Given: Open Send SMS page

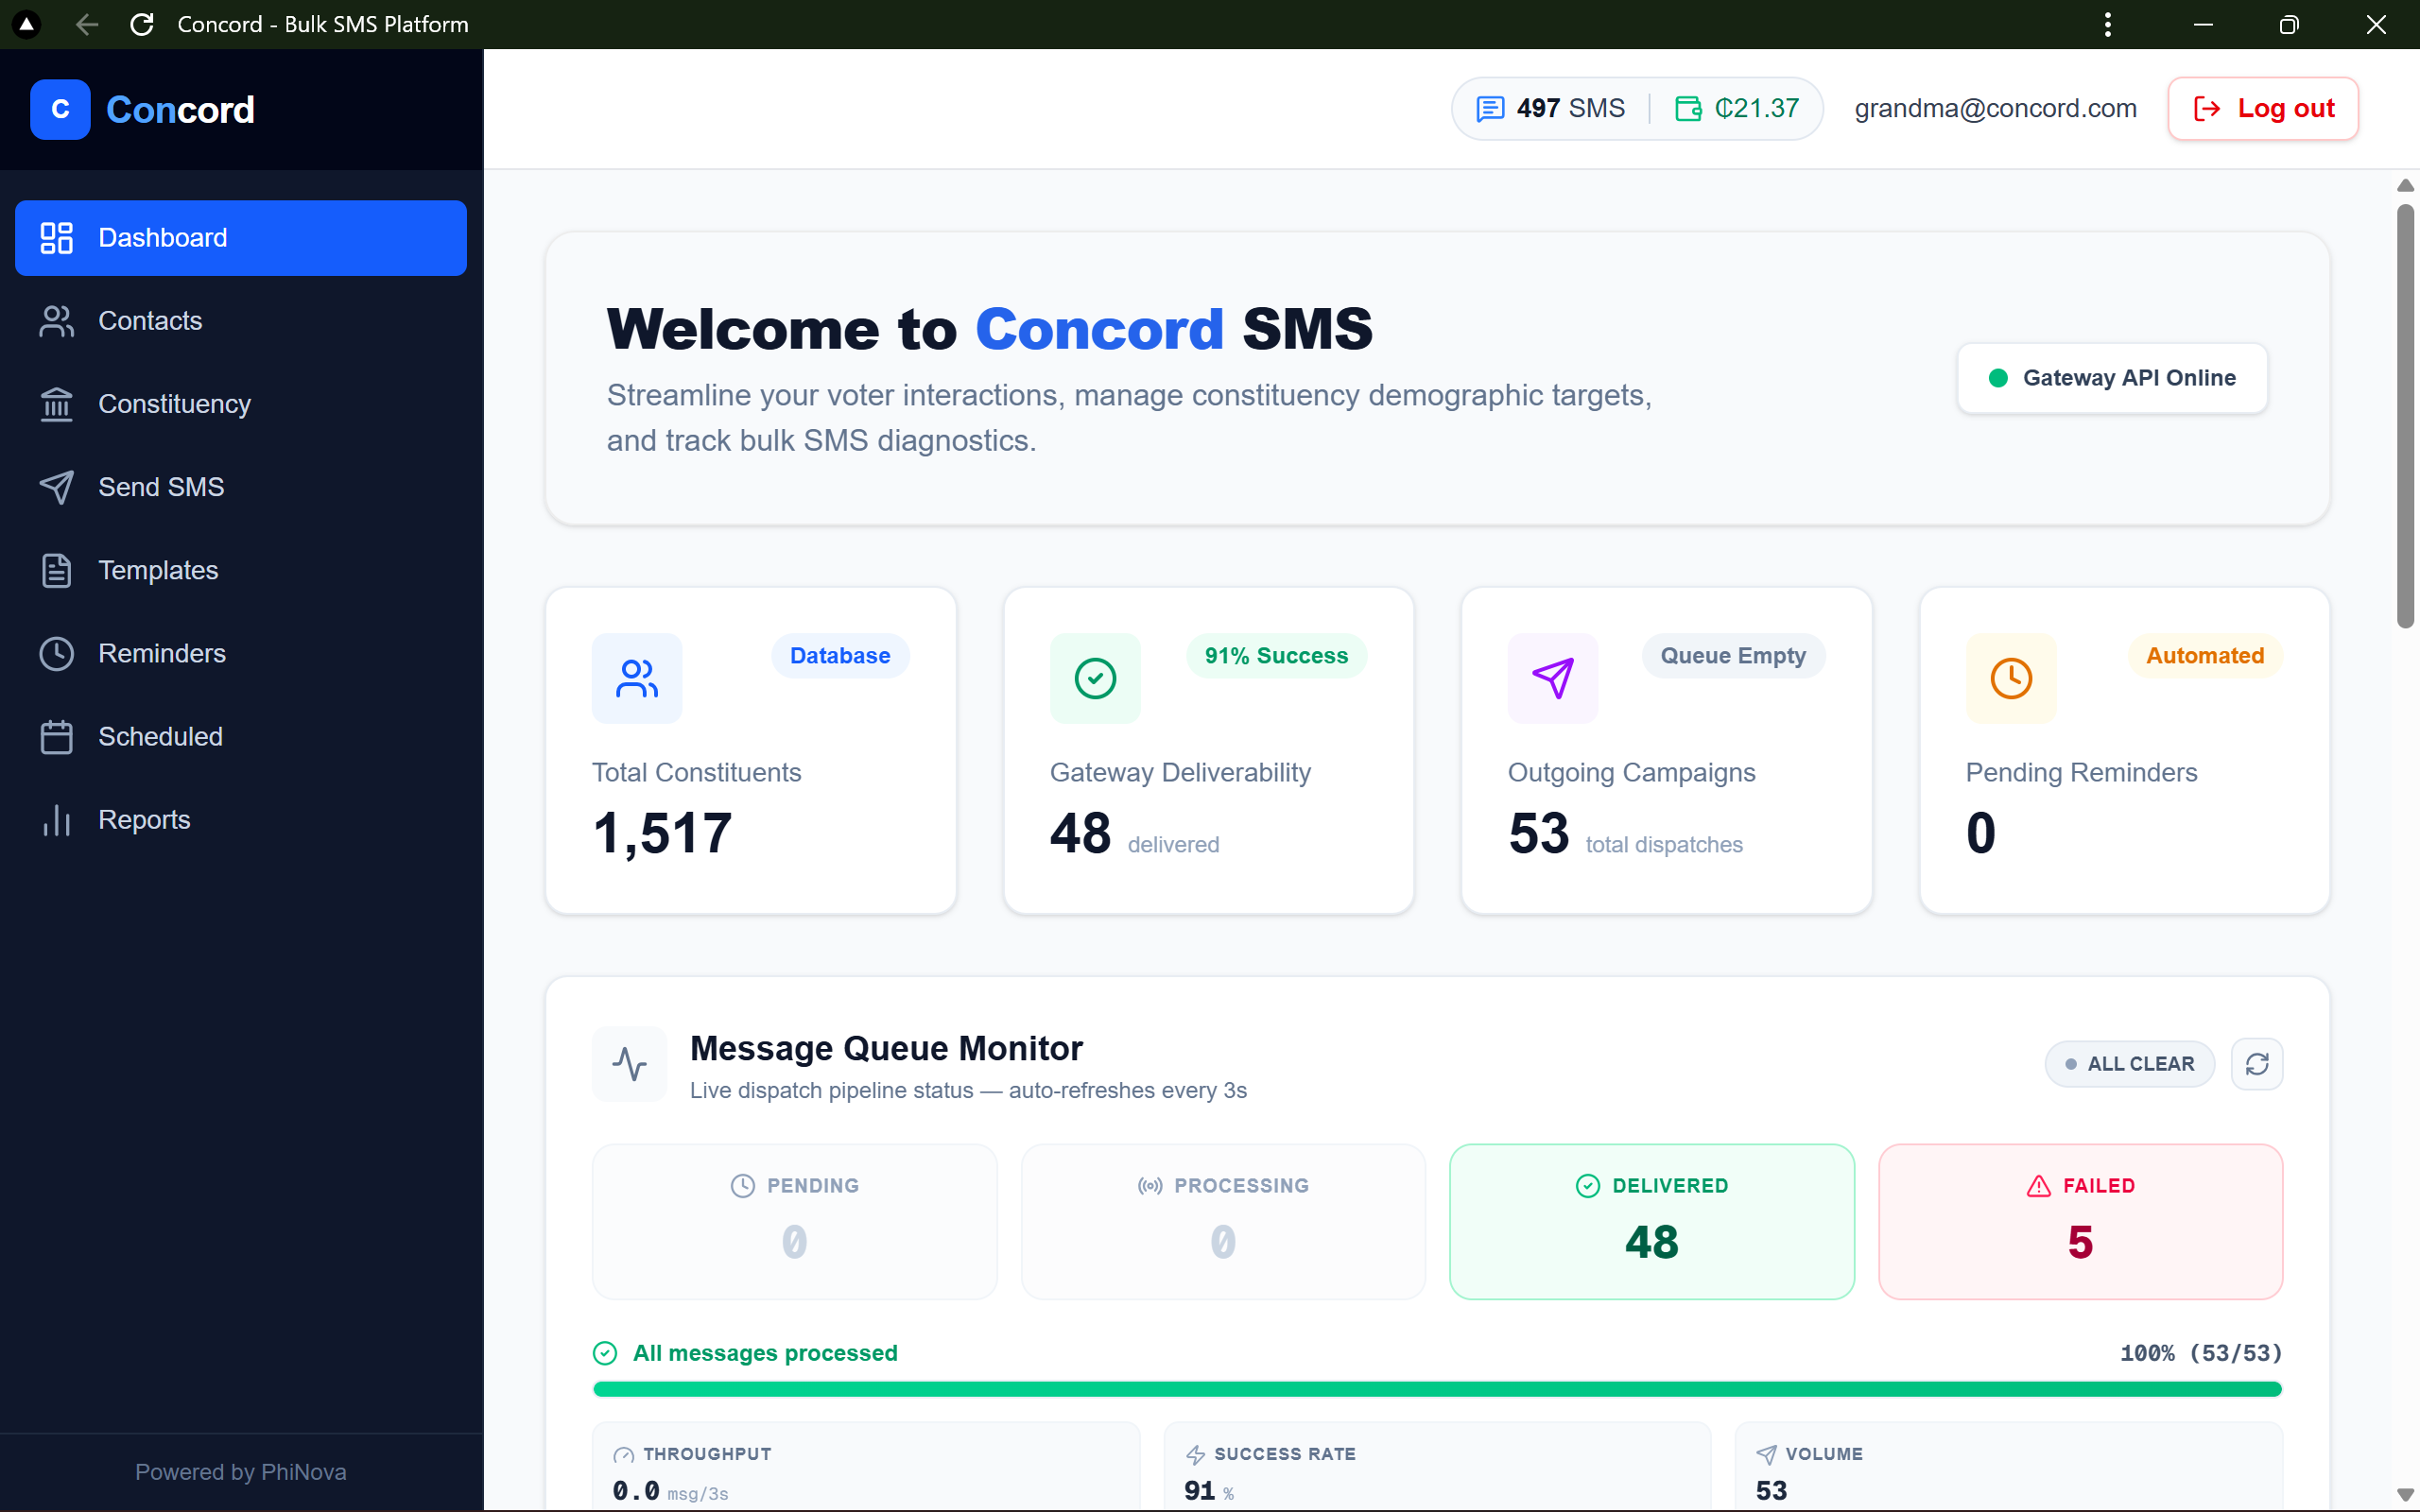Looking at the screenshot, I should tap(240, 487).
